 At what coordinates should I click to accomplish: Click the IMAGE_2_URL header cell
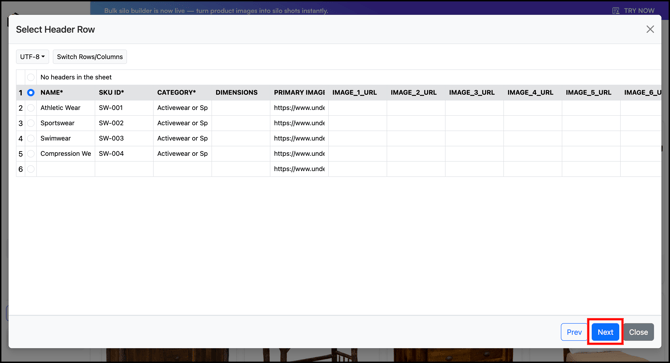click(x=416, y=92)
